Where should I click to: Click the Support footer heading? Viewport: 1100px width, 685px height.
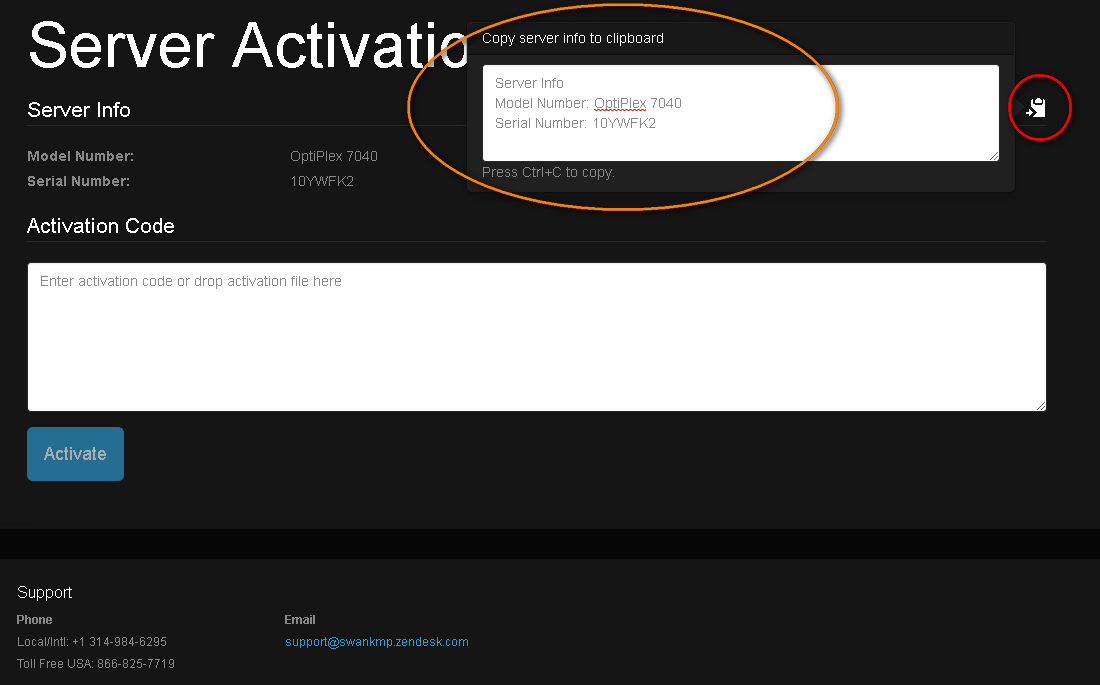pyautogui.click(x=45, y=593)
